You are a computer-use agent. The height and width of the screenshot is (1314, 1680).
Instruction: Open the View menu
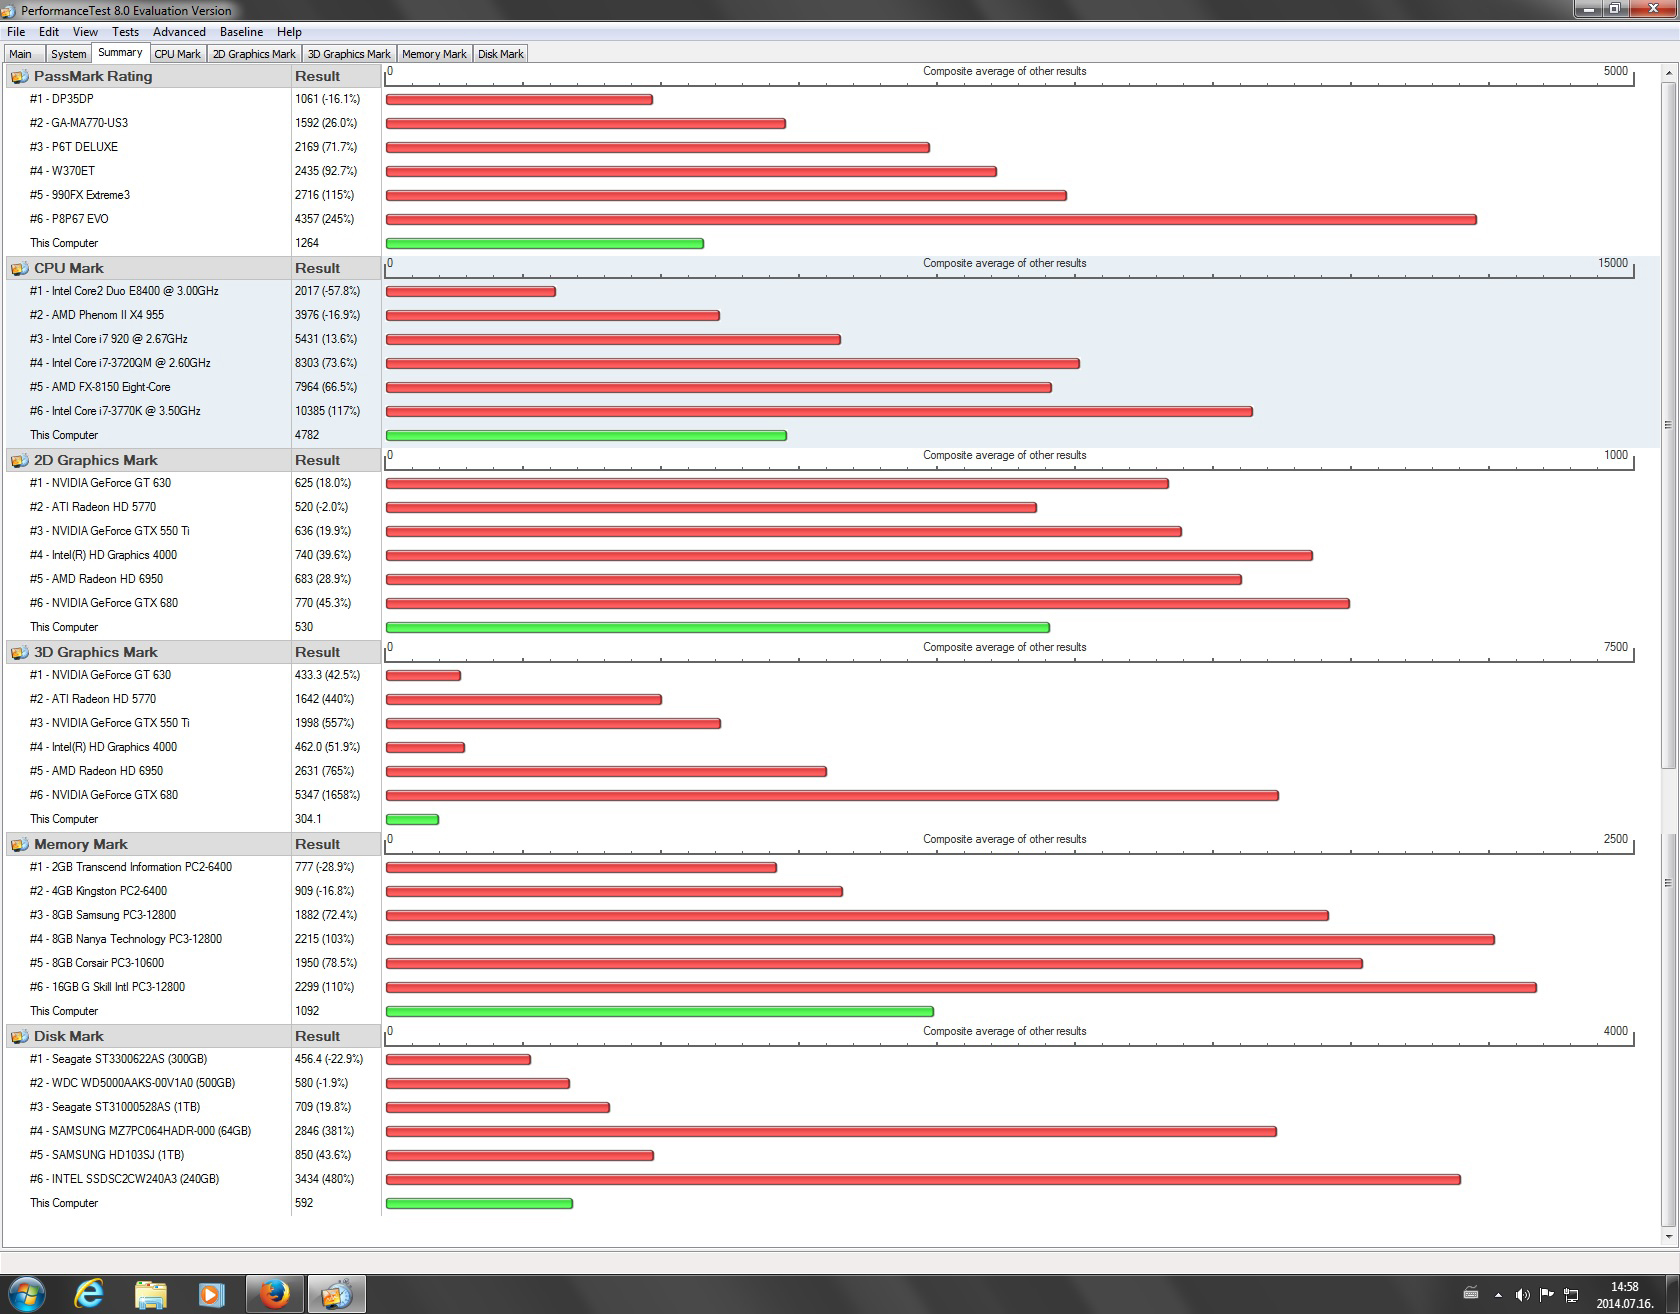pos(85,32)
